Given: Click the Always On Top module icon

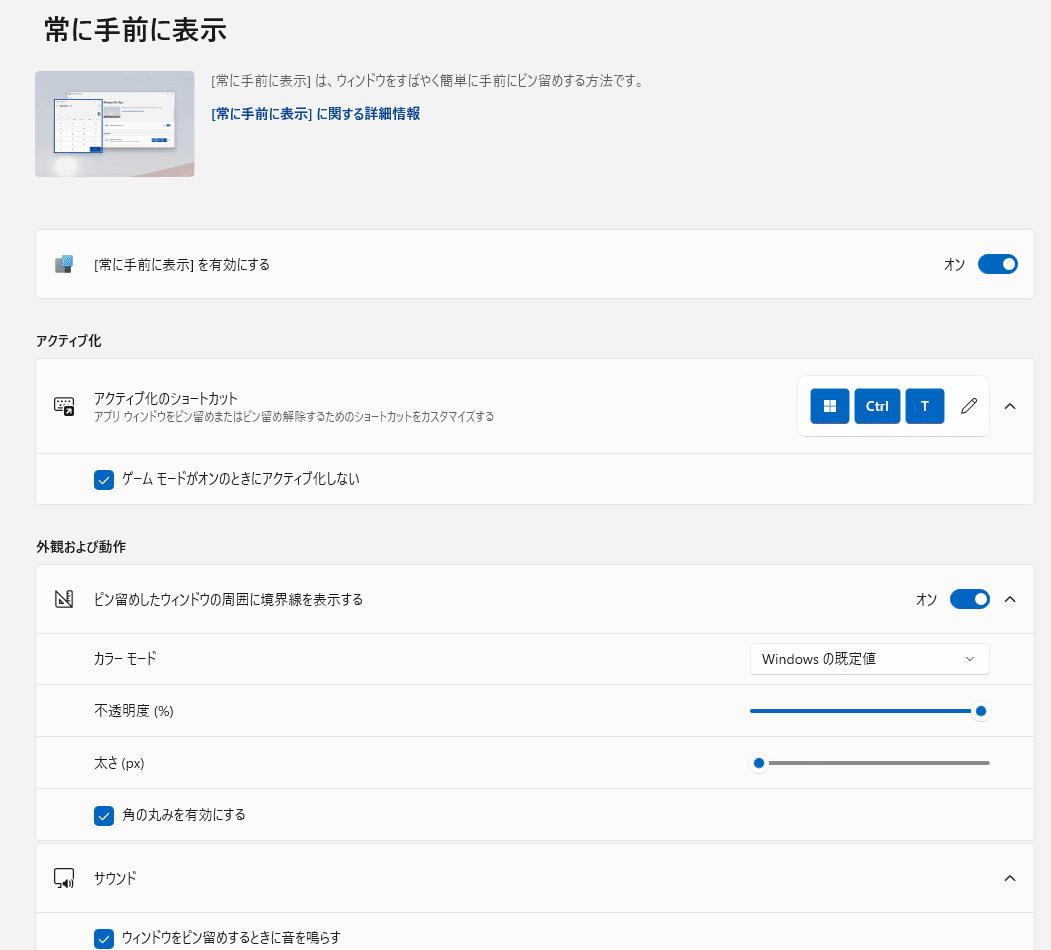Looking at the screenshot, I should pyautogui.click(x=64, y=264).
